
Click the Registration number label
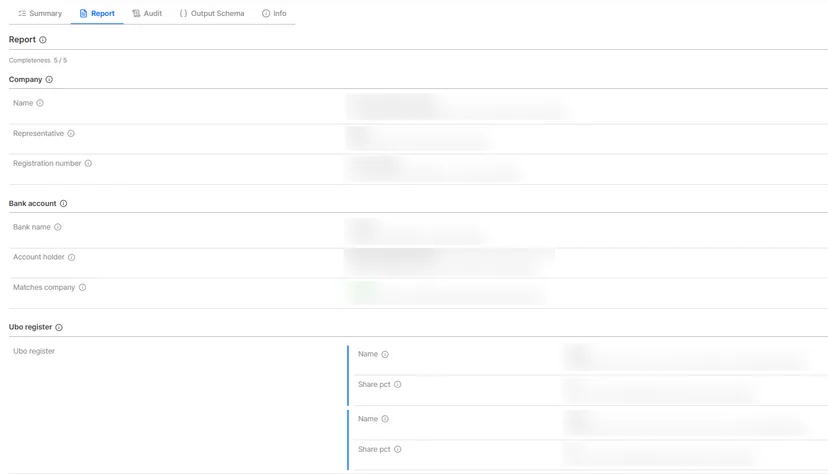point(47,164)
